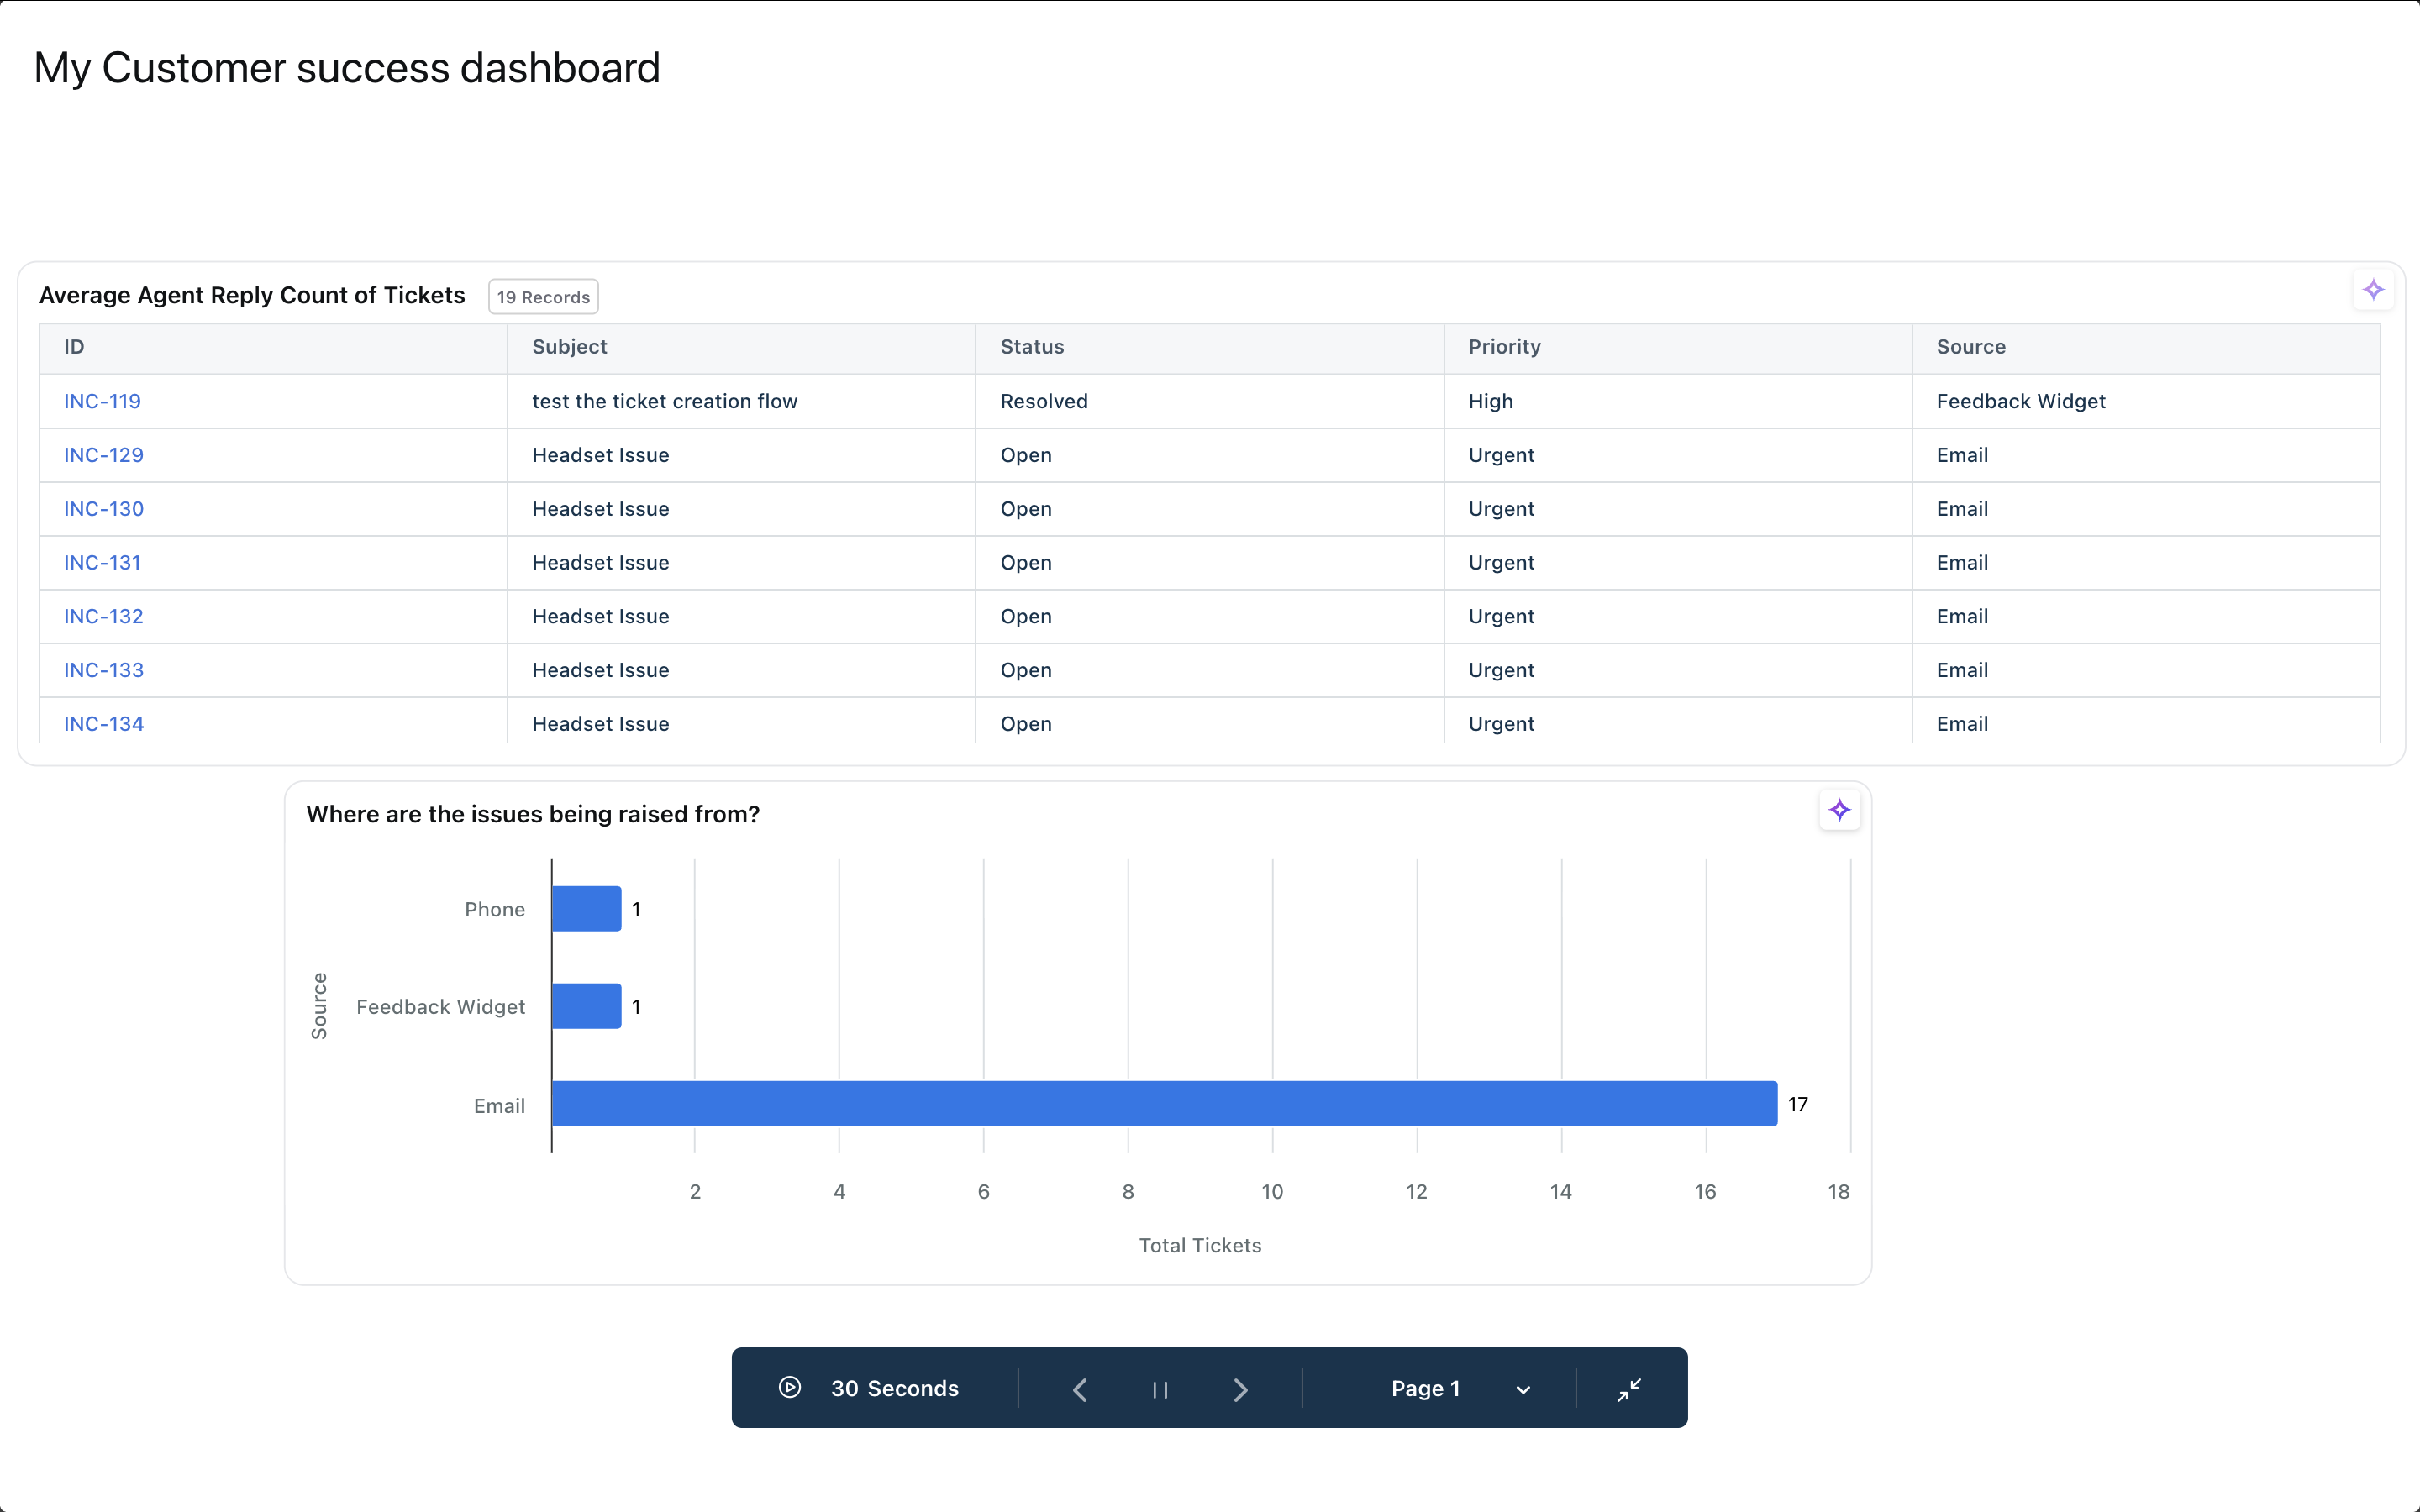Open the Page 1 dropdown chevron

[x=1523, y=1390]
